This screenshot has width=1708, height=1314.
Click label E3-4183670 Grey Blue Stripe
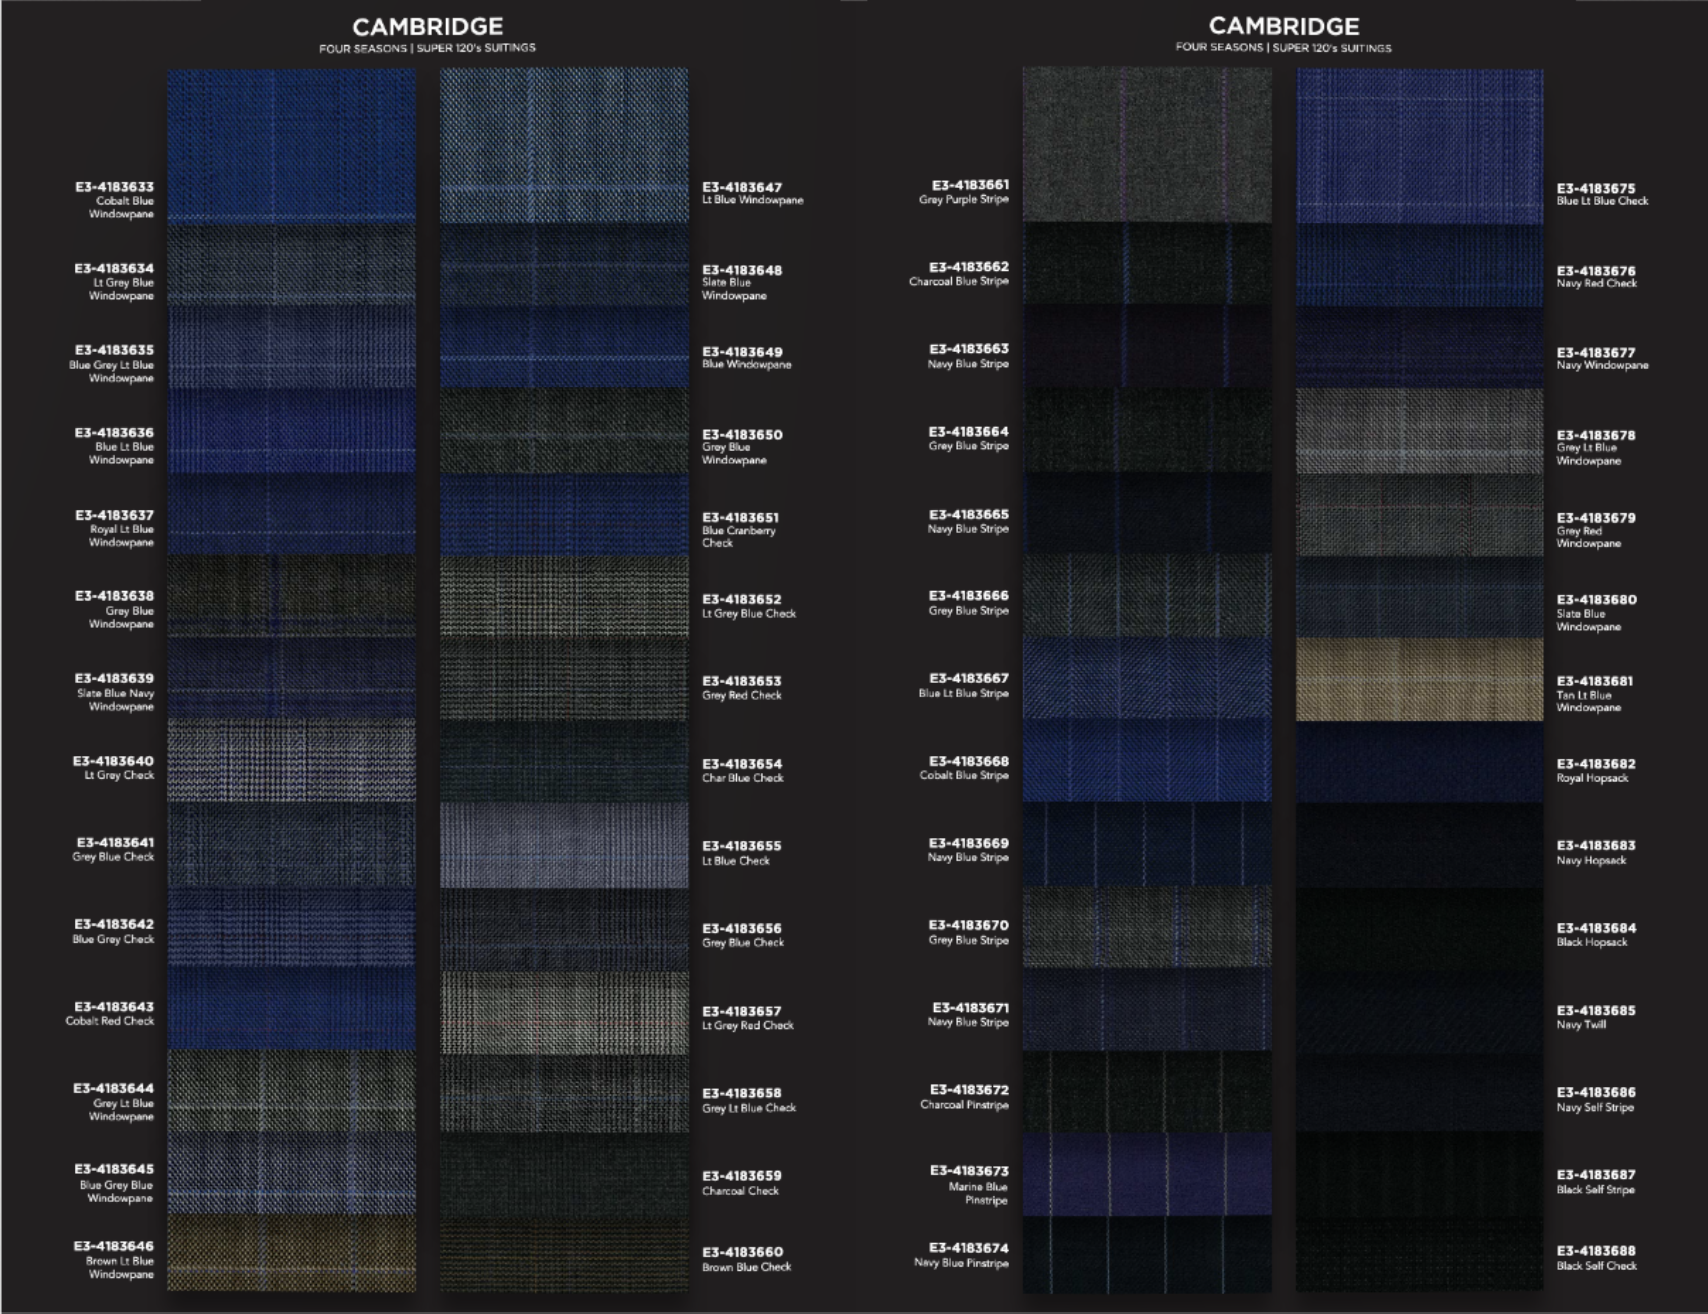(968, 932)
